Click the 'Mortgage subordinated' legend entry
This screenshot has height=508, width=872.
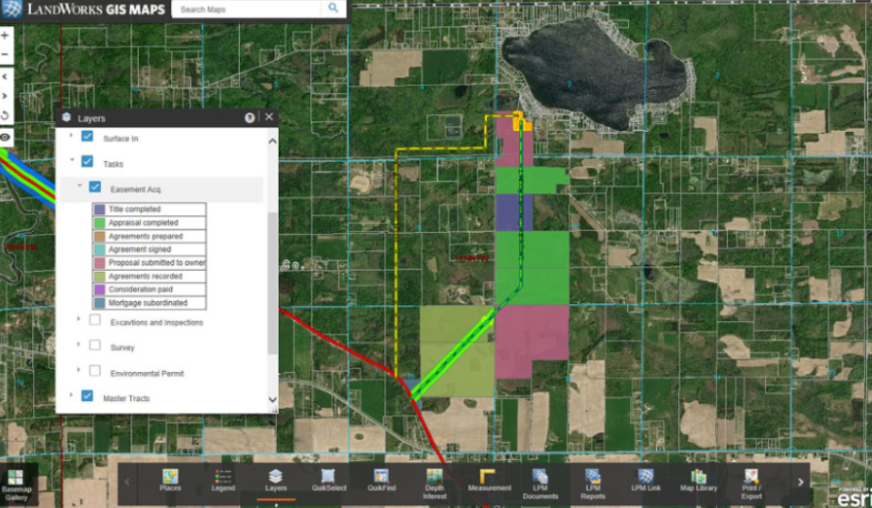(x=149, y=303)
